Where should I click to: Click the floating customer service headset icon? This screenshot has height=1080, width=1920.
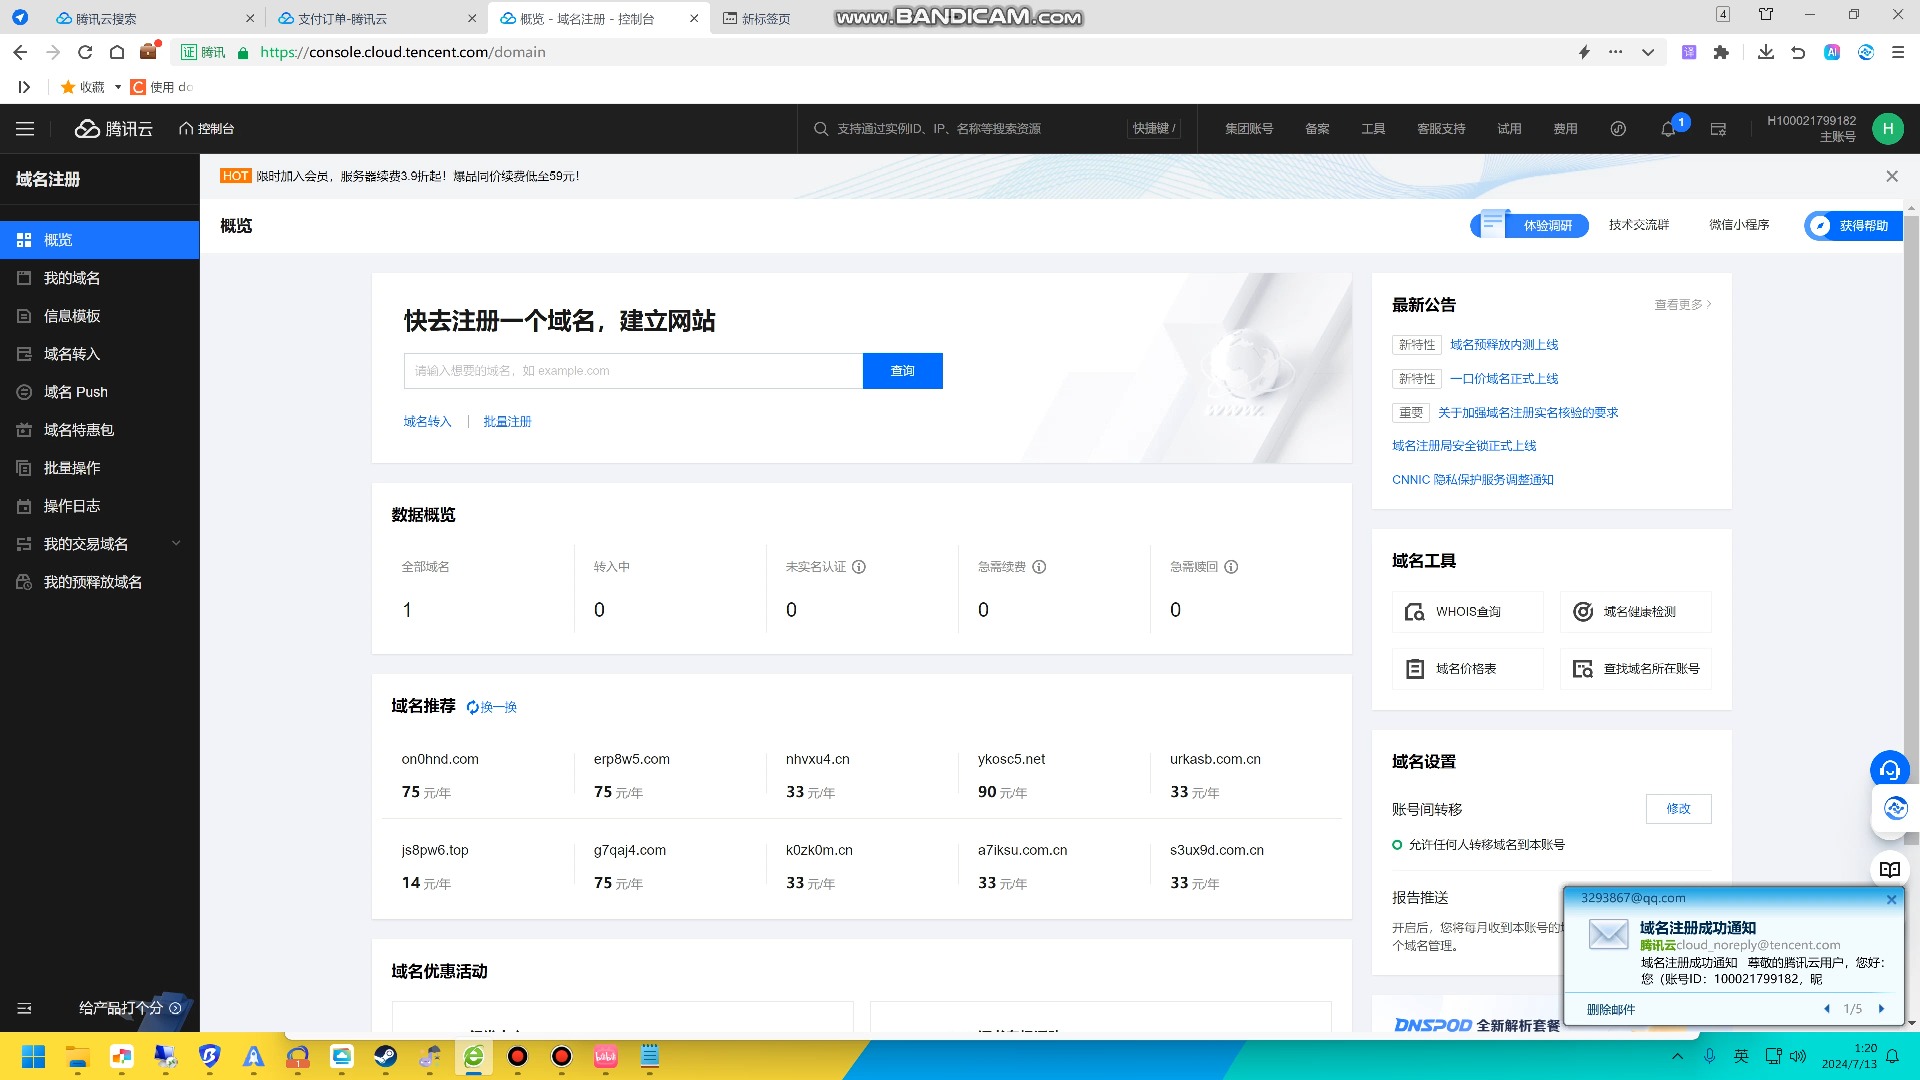pyautogui.click(x=1889, y=770)
